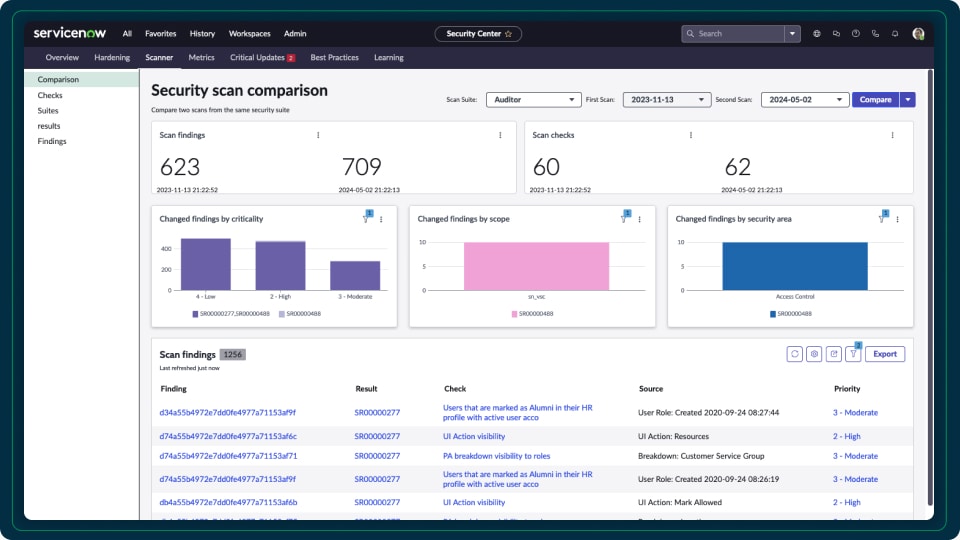This screenshot has height=540, width=960.
Task: Refresh the Scan findings list
Action: point(795,354)
